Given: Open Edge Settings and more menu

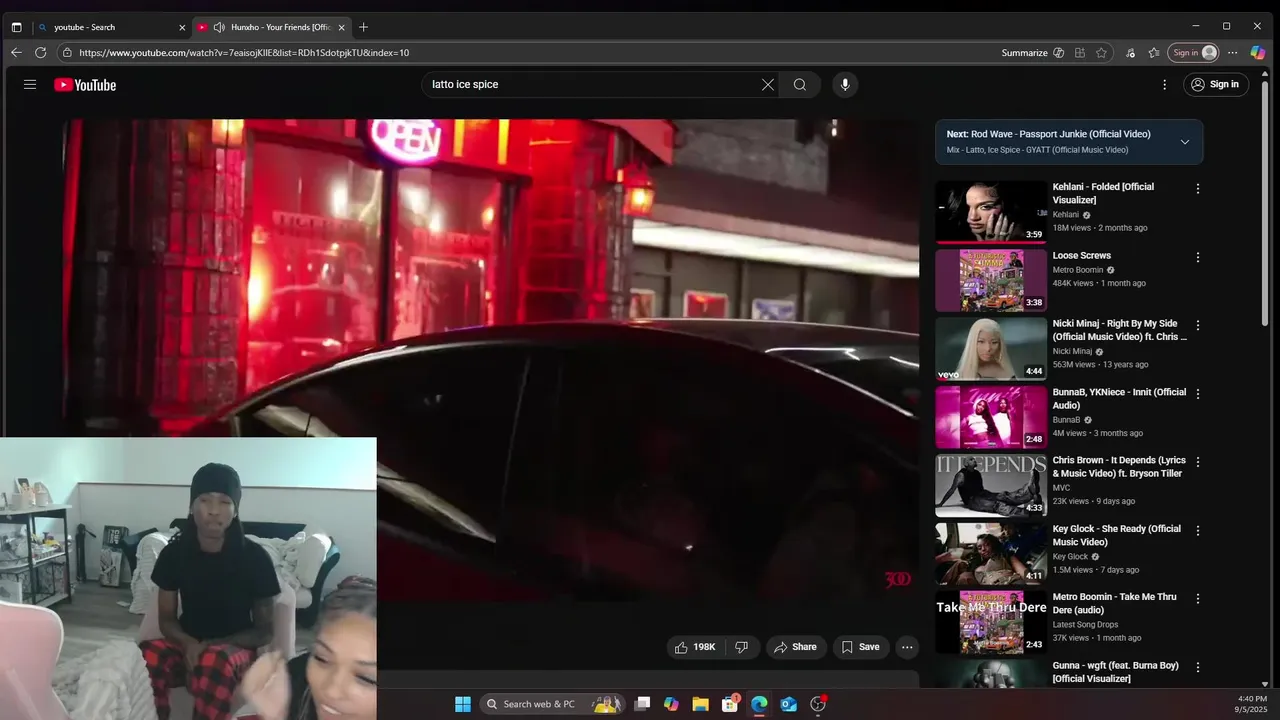Looking at the screenshot, I should click(x=1232, y=53).
